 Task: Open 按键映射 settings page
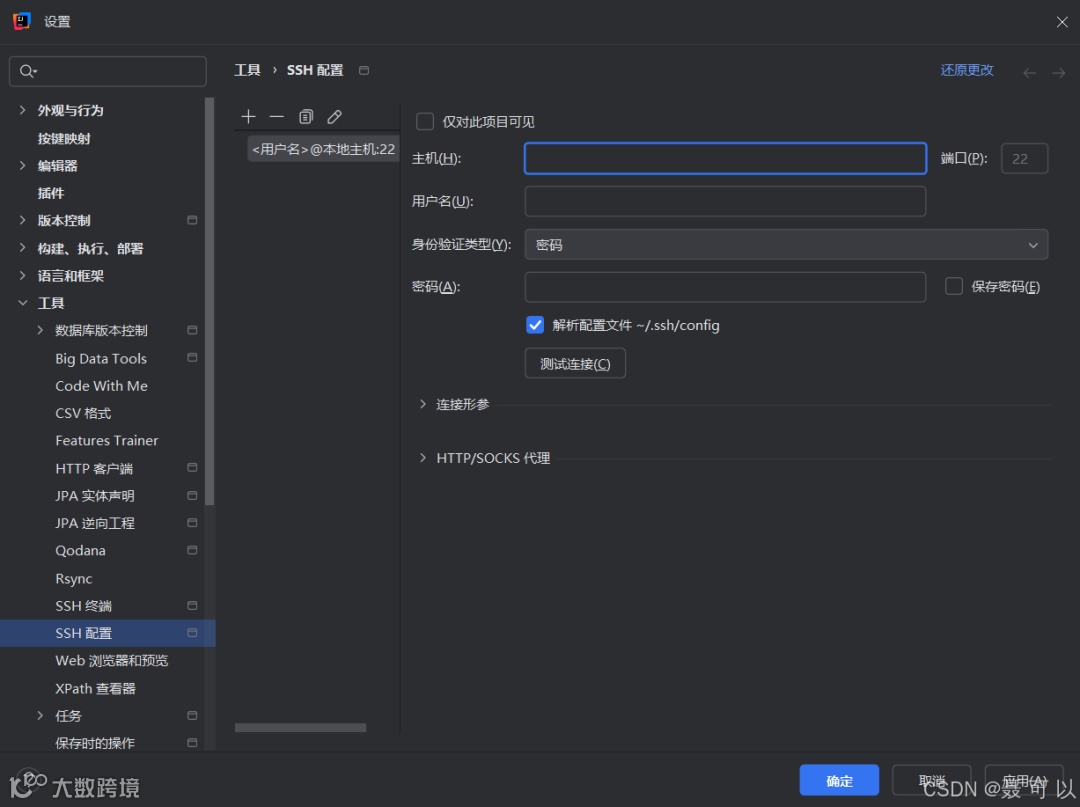[x=64, y=138]
